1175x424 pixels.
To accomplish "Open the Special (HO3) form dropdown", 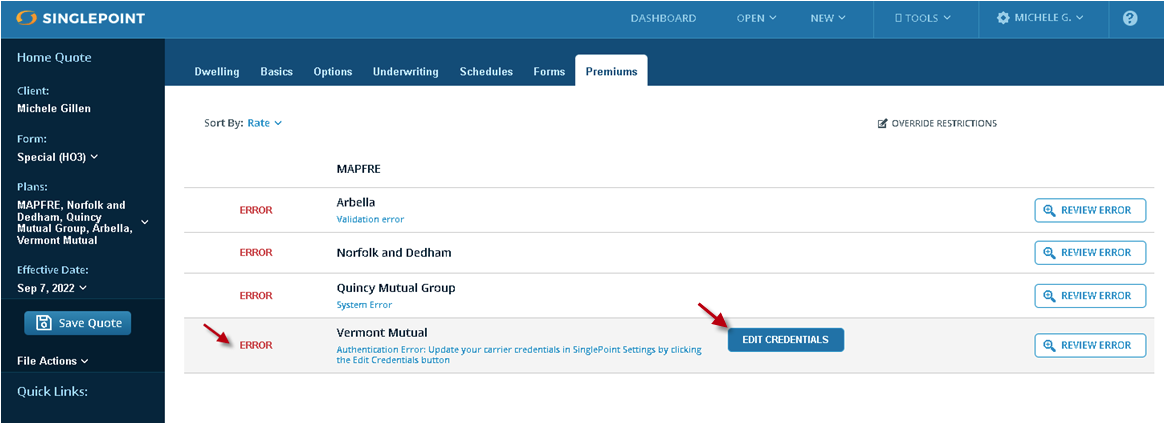I will tap(58, 157).
